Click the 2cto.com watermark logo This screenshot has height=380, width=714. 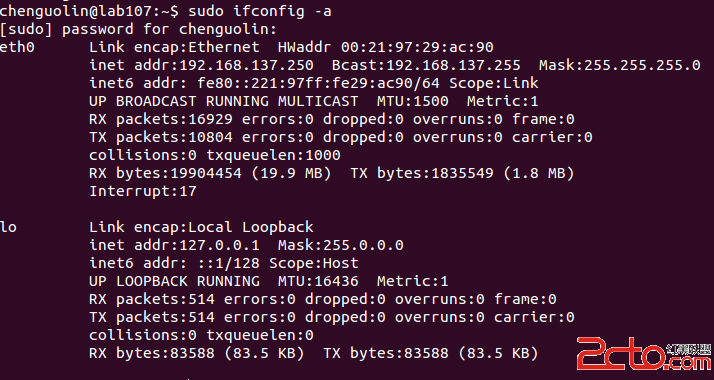click(x=643, y=354)
